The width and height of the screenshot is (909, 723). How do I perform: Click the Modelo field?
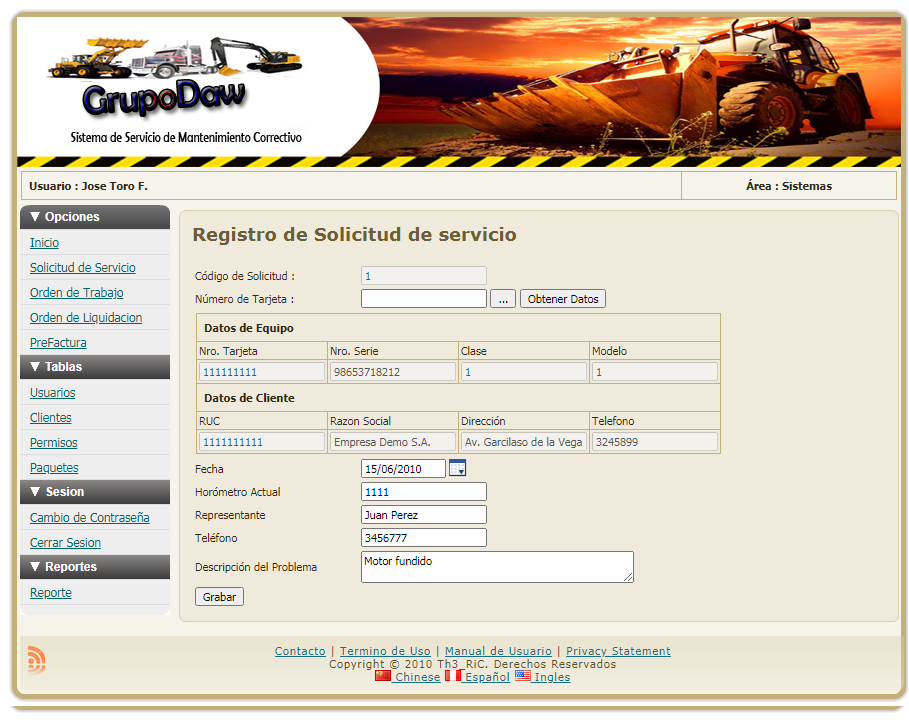(x=655, y=372)
